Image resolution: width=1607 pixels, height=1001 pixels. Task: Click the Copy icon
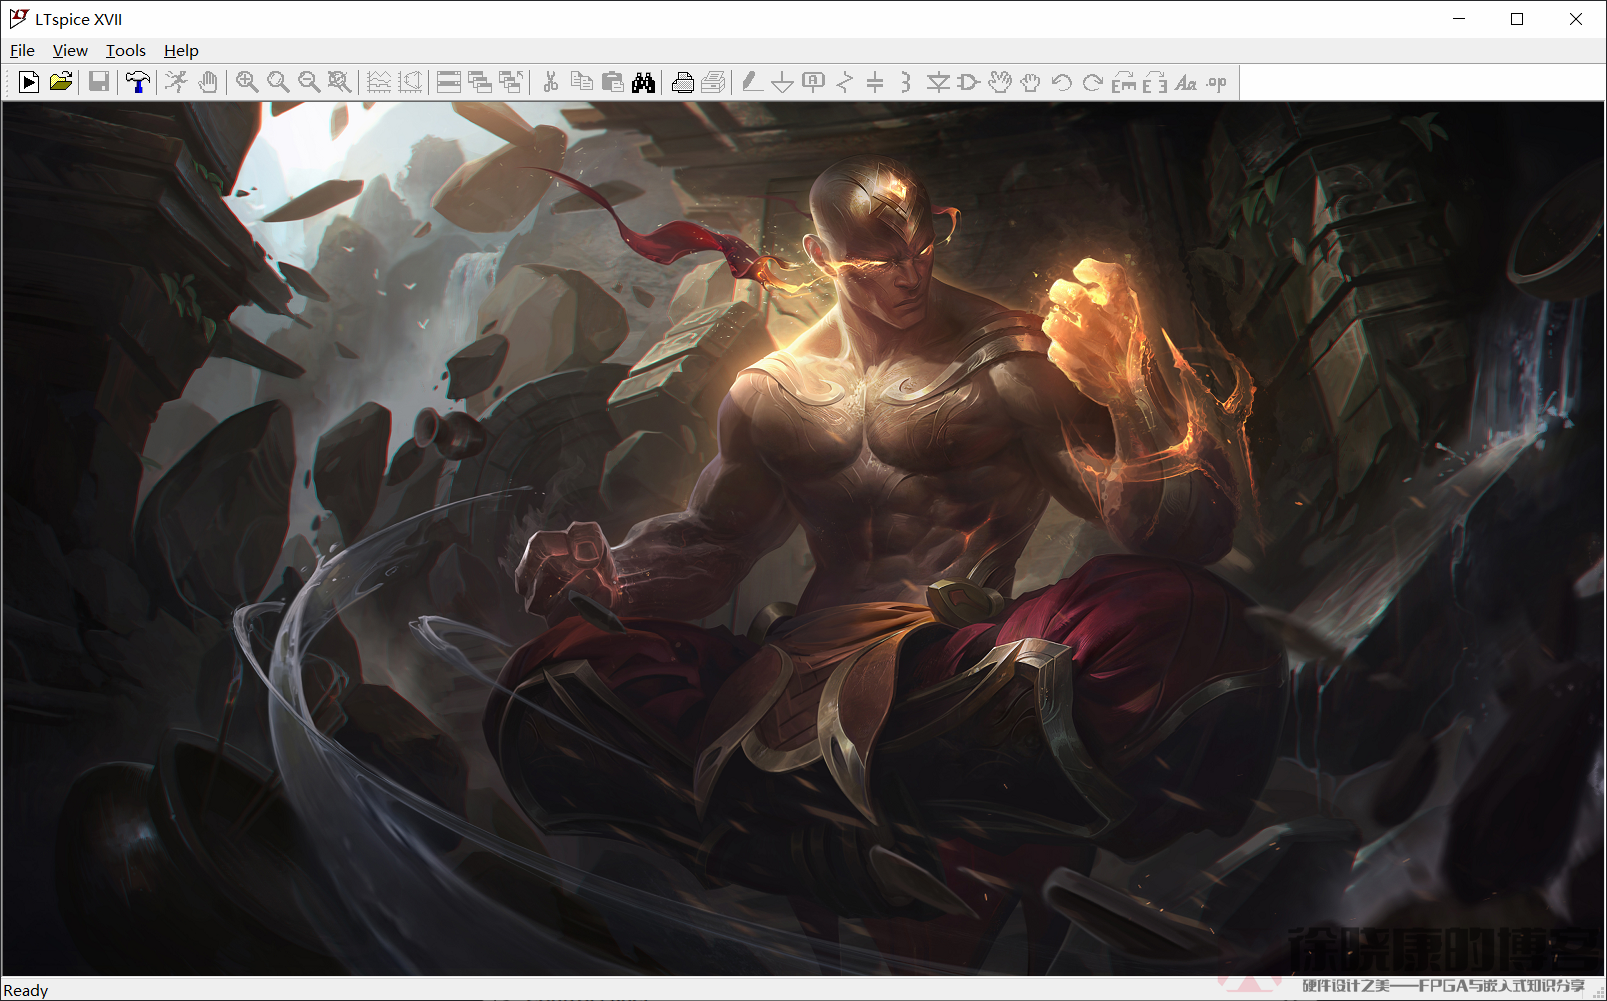click(581, 82)
